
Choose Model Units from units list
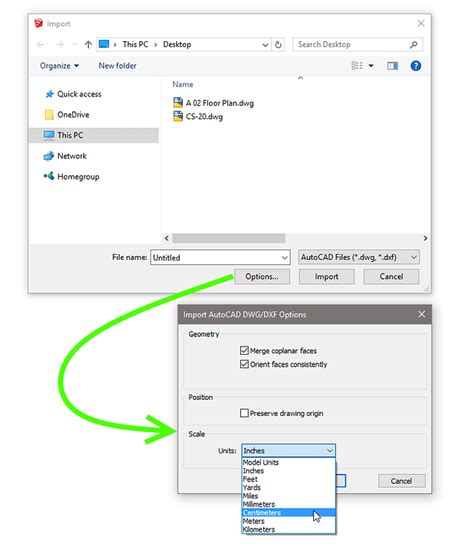tap(288, 462)
